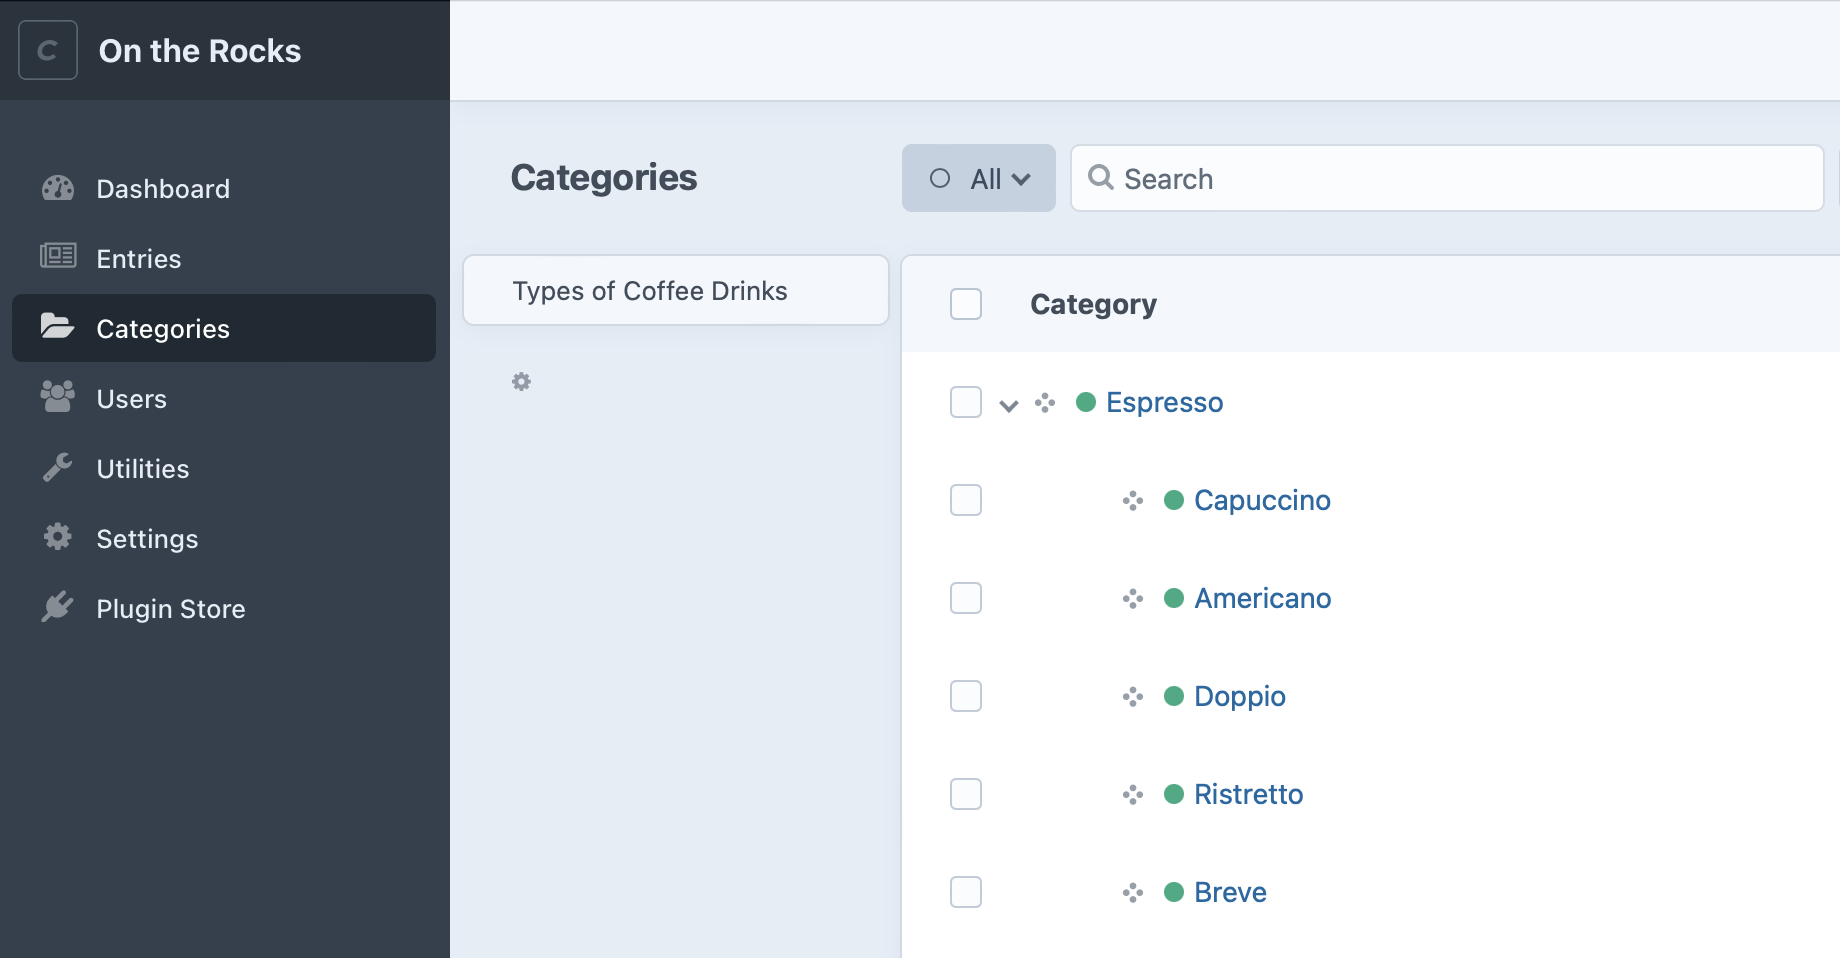
Task: Click the category group settings gear
Action: tap(521, 381)
